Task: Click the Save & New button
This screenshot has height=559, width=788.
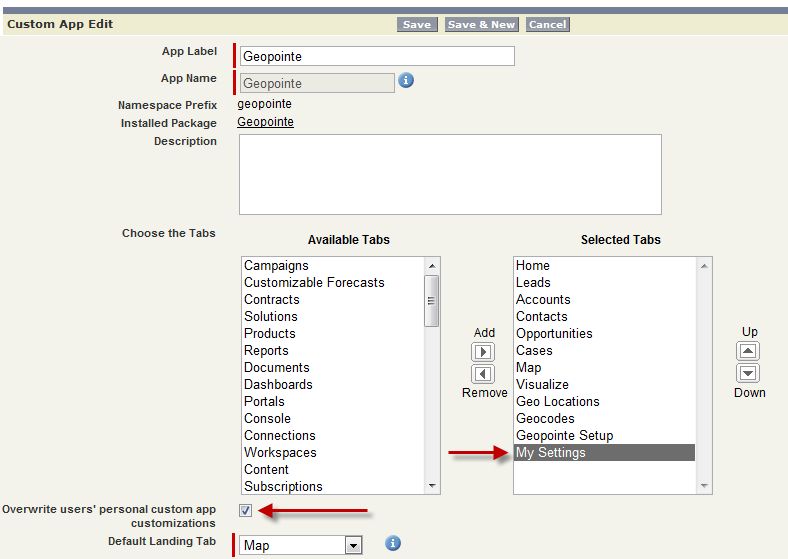Action: tap(481, 25)
